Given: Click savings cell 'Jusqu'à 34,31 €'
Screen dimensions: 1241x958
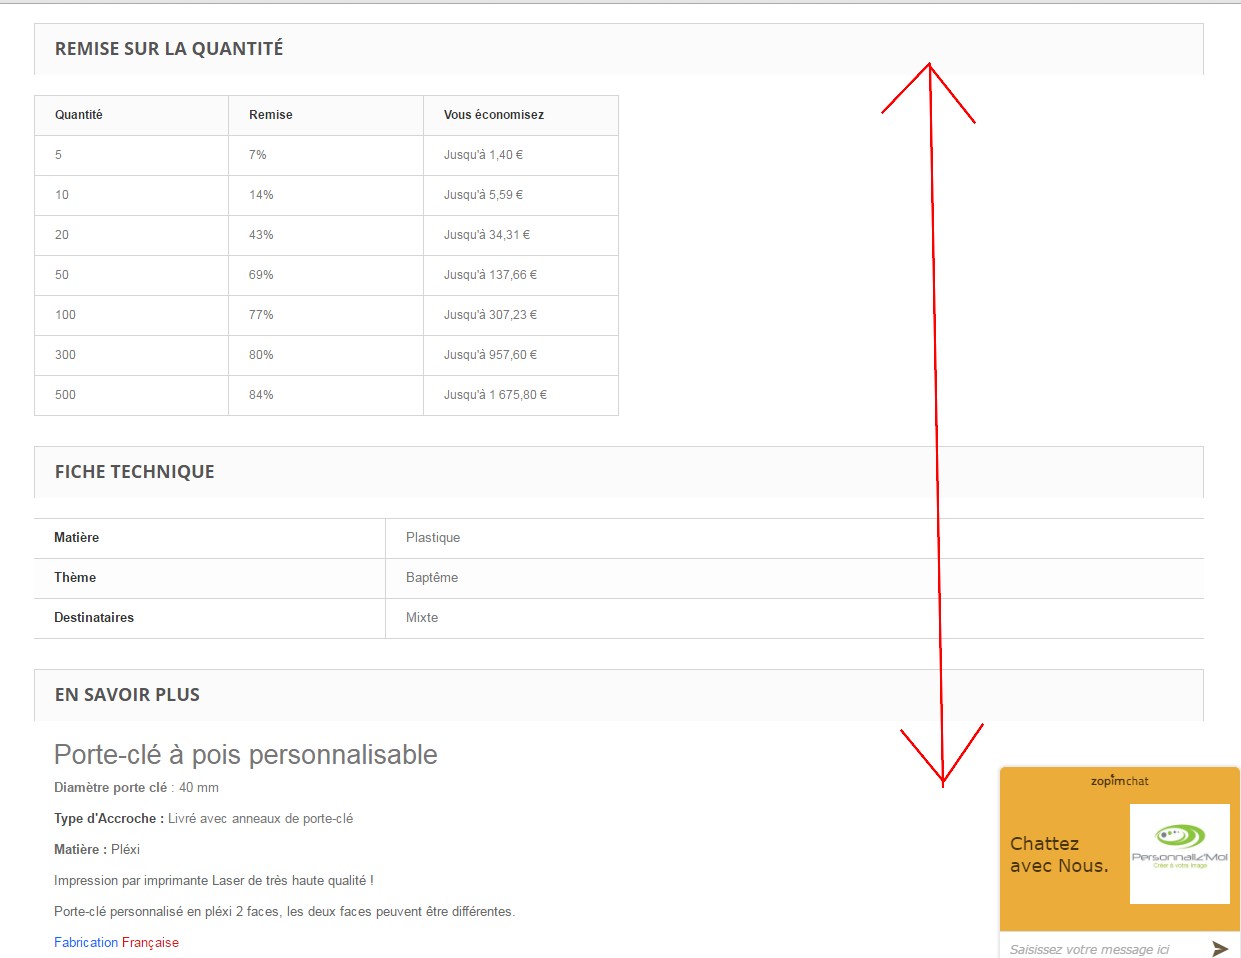Looking at the screenshot, I should (521, 235).
